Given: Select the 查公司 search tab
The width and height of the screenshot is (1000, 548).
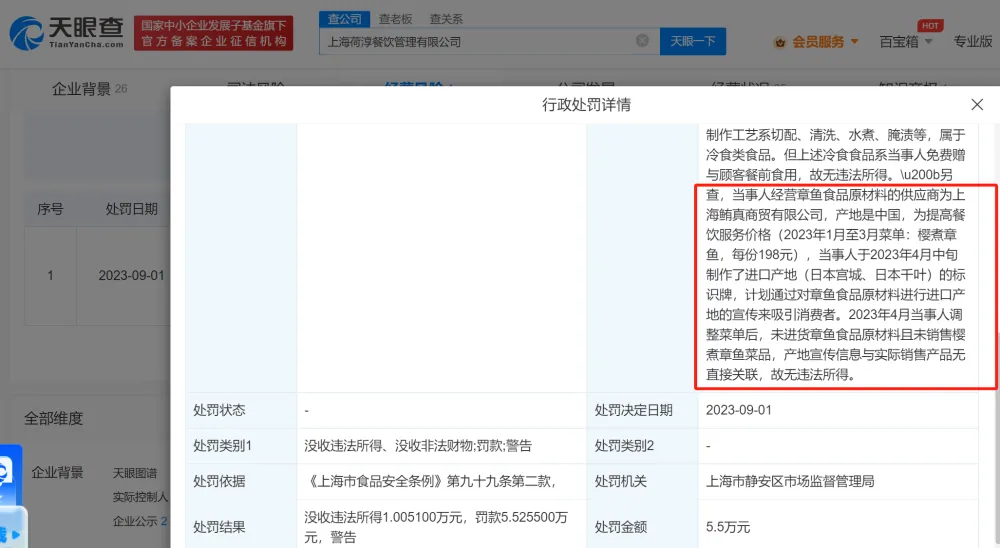Looking at the screenshot, I should pos(344,19).
